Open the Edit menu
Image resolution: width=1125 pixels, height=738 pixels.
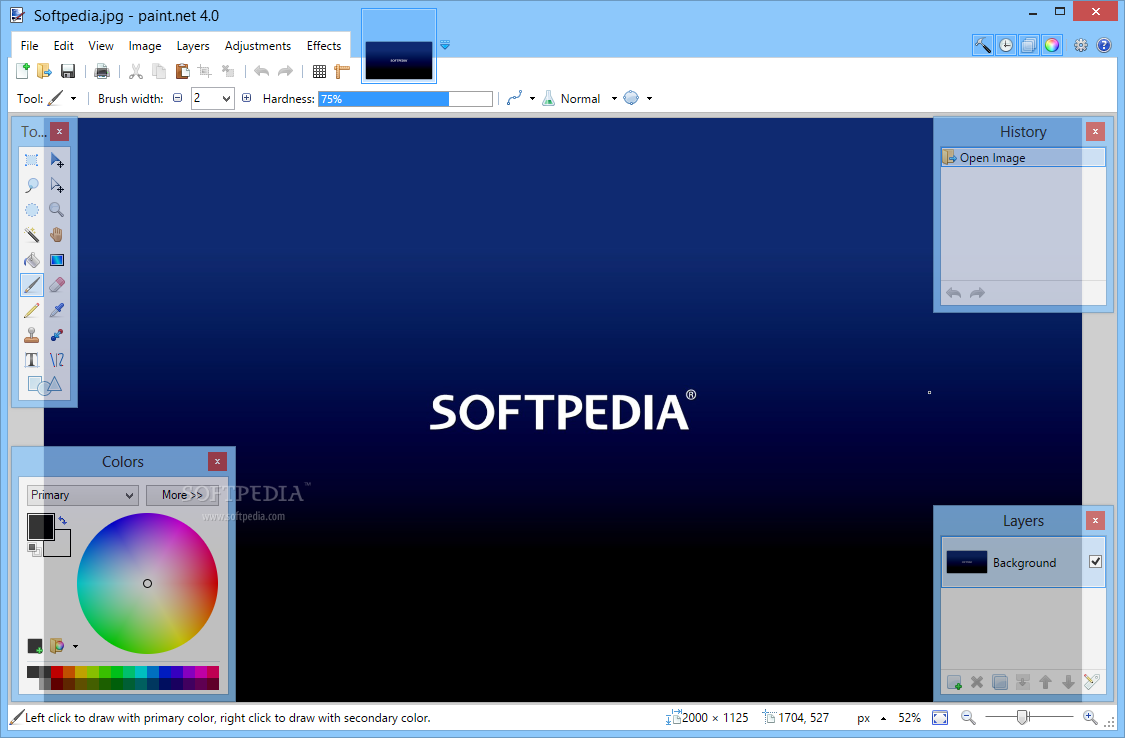tap(63, 45)
